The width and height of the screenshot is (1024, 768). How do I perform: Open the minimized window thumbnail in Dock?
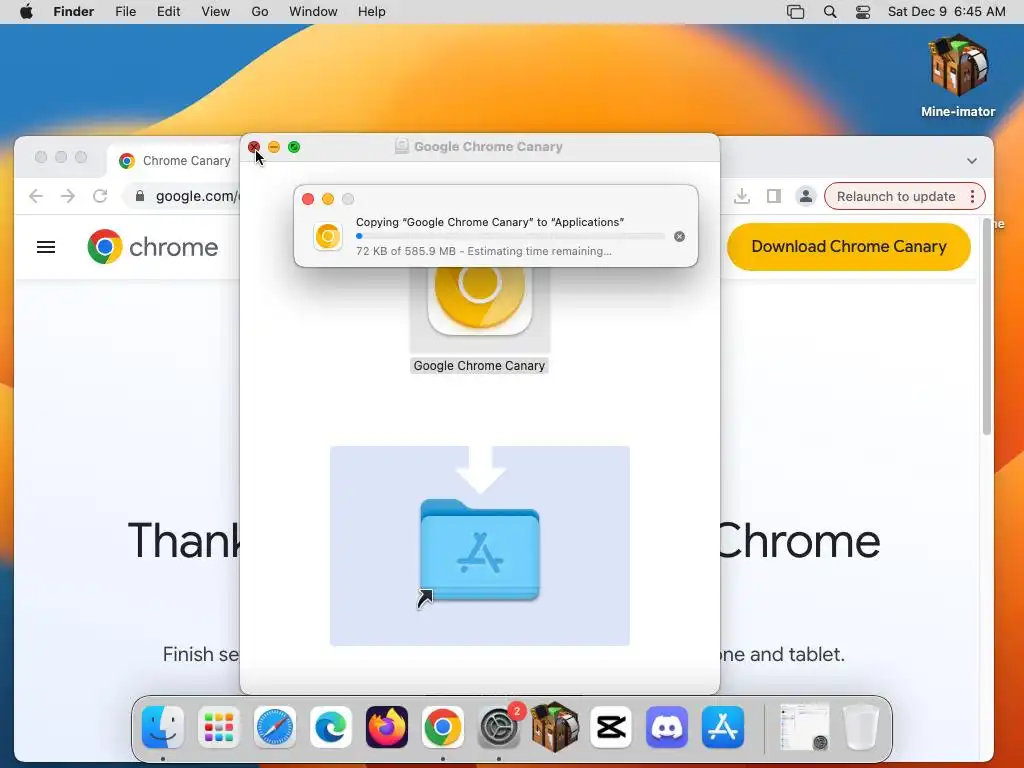coord(805,727)
